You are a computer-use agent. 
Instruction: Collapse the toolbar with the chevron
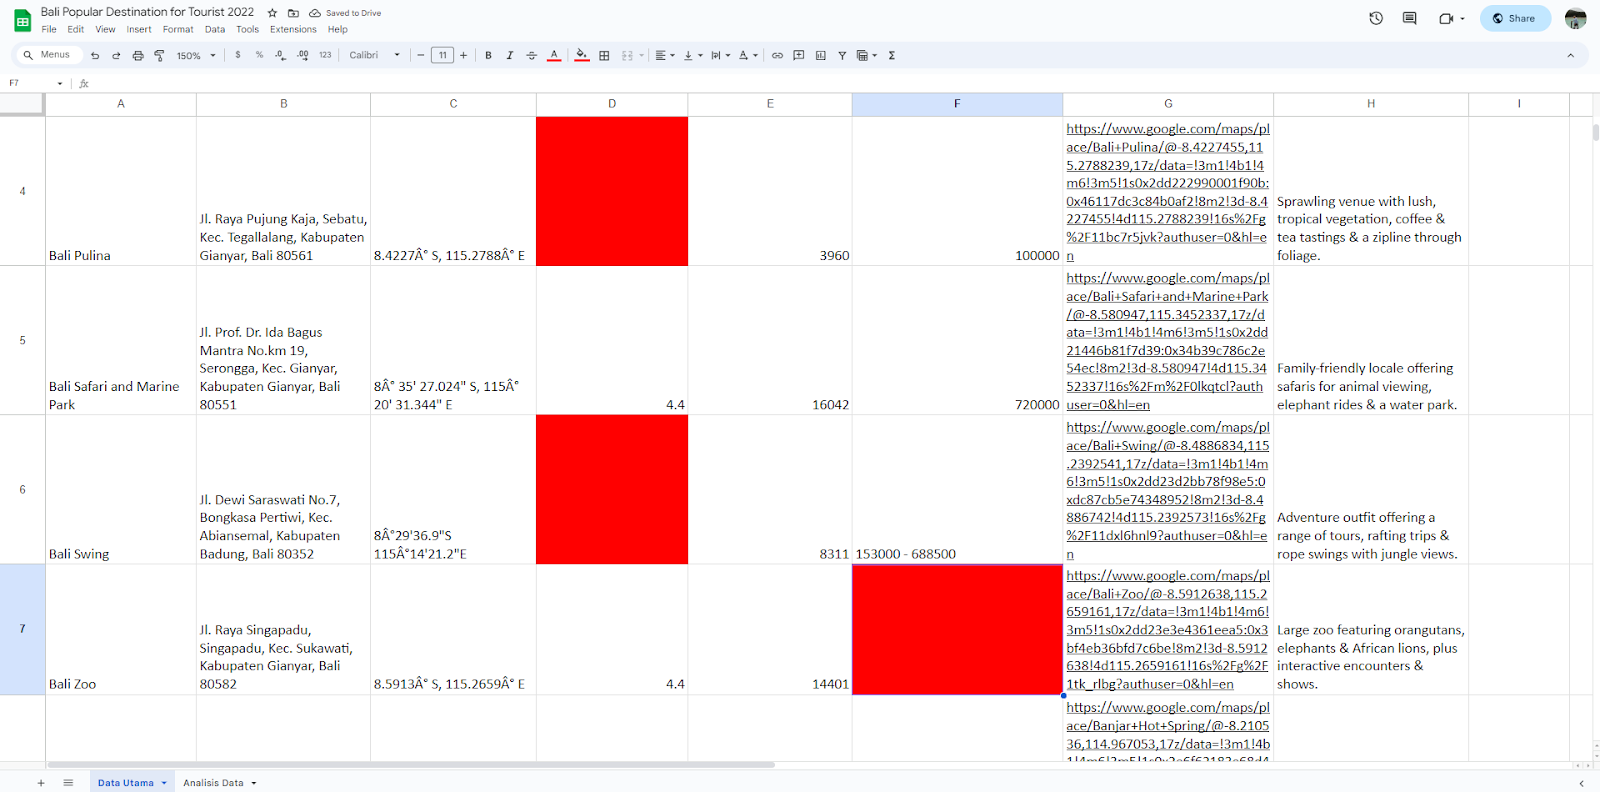point(1570,55)
